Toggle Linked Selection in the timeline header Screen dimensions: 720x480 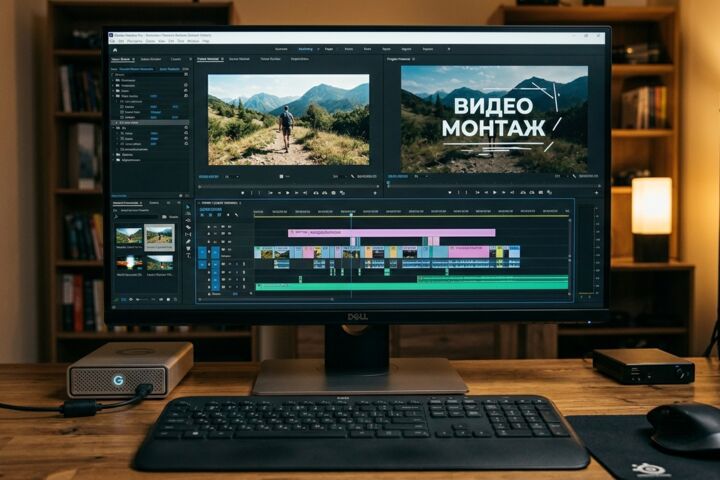point(219,215)
